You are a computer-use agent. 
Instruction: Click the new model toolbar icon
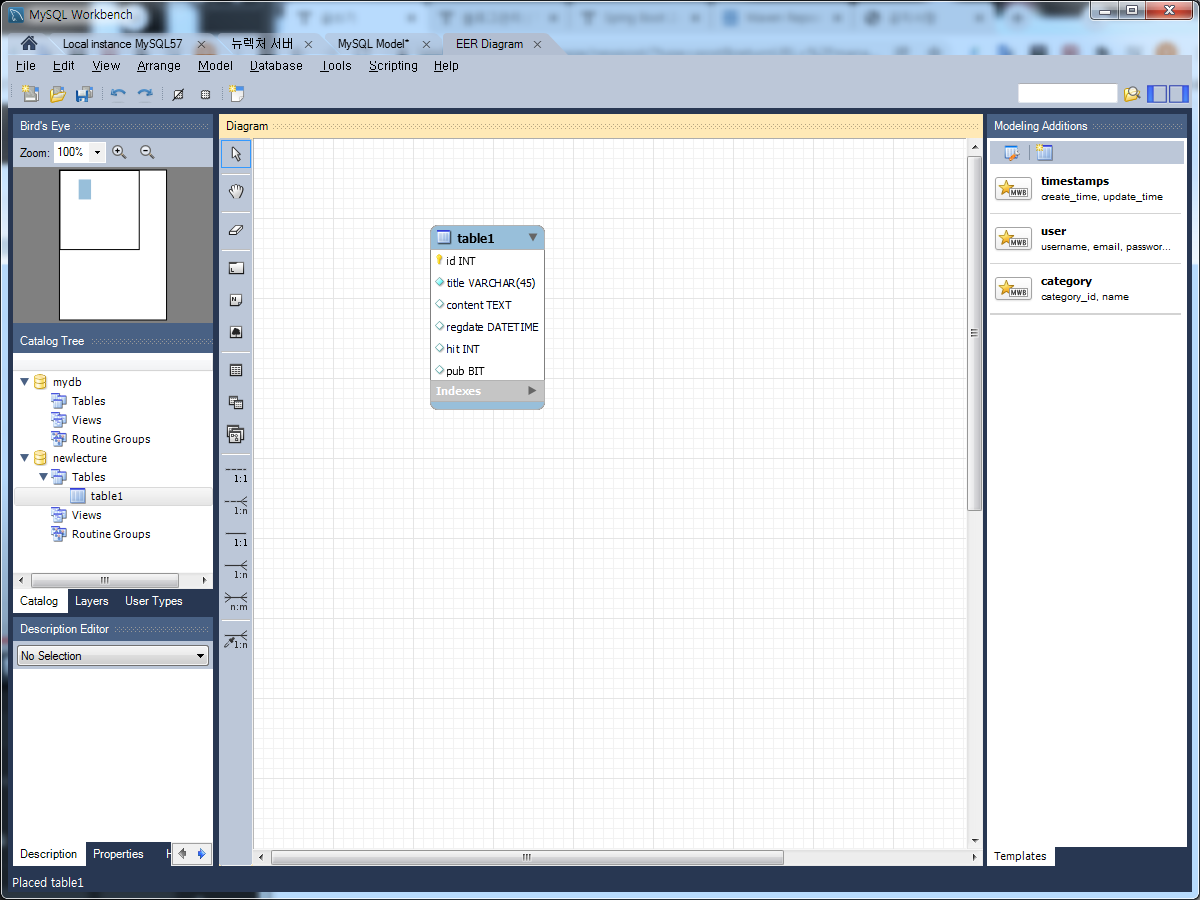point(31,94)
